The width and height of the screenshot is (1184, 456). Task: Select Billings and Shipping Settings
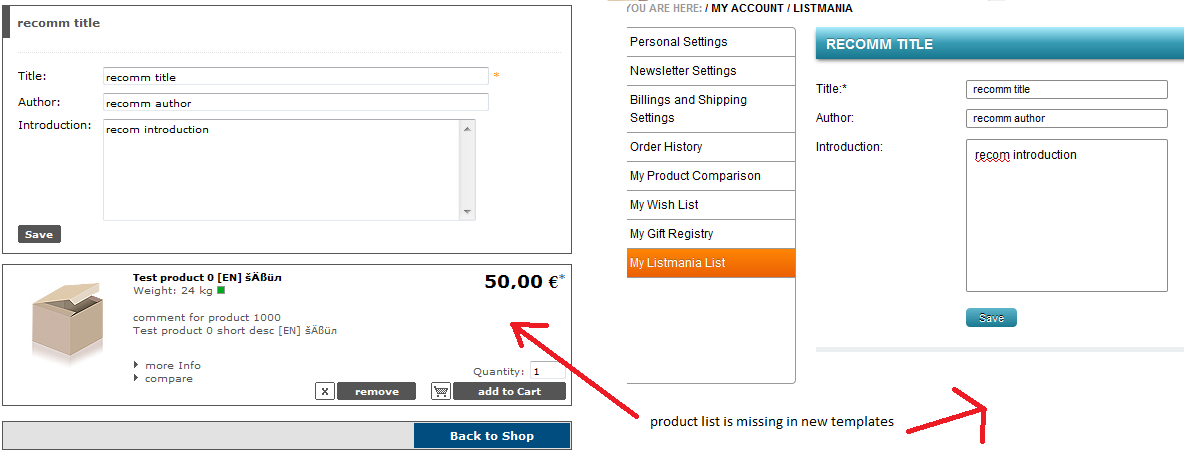coord(688,108)
